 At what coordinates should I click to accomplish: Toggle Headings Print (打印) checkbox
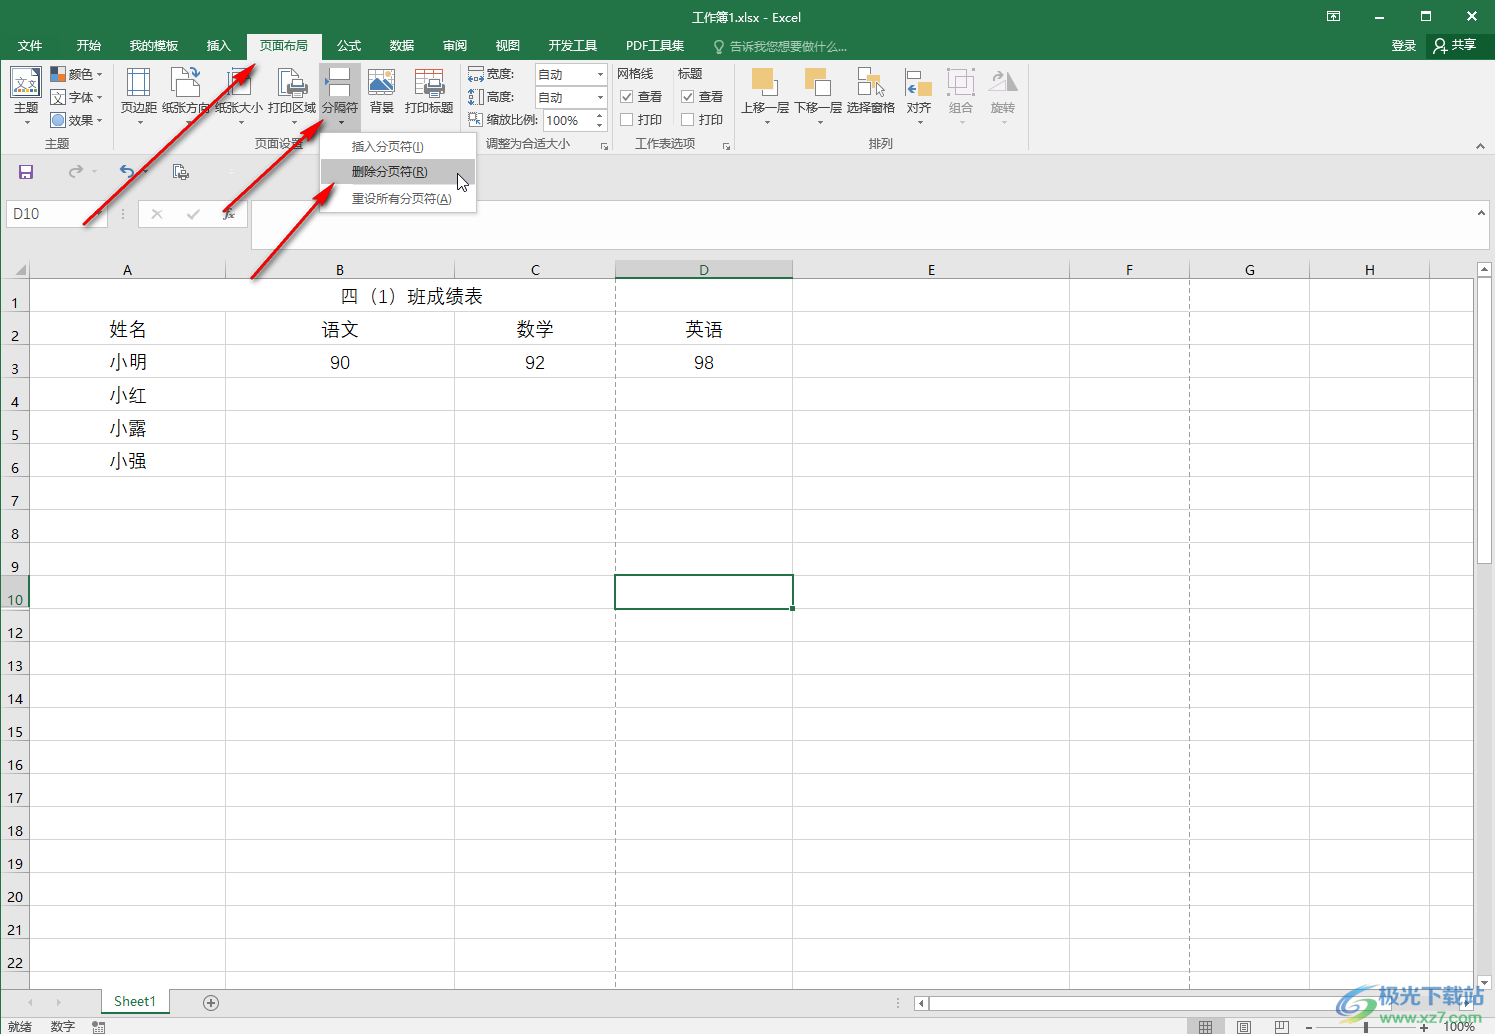point(688,120)
